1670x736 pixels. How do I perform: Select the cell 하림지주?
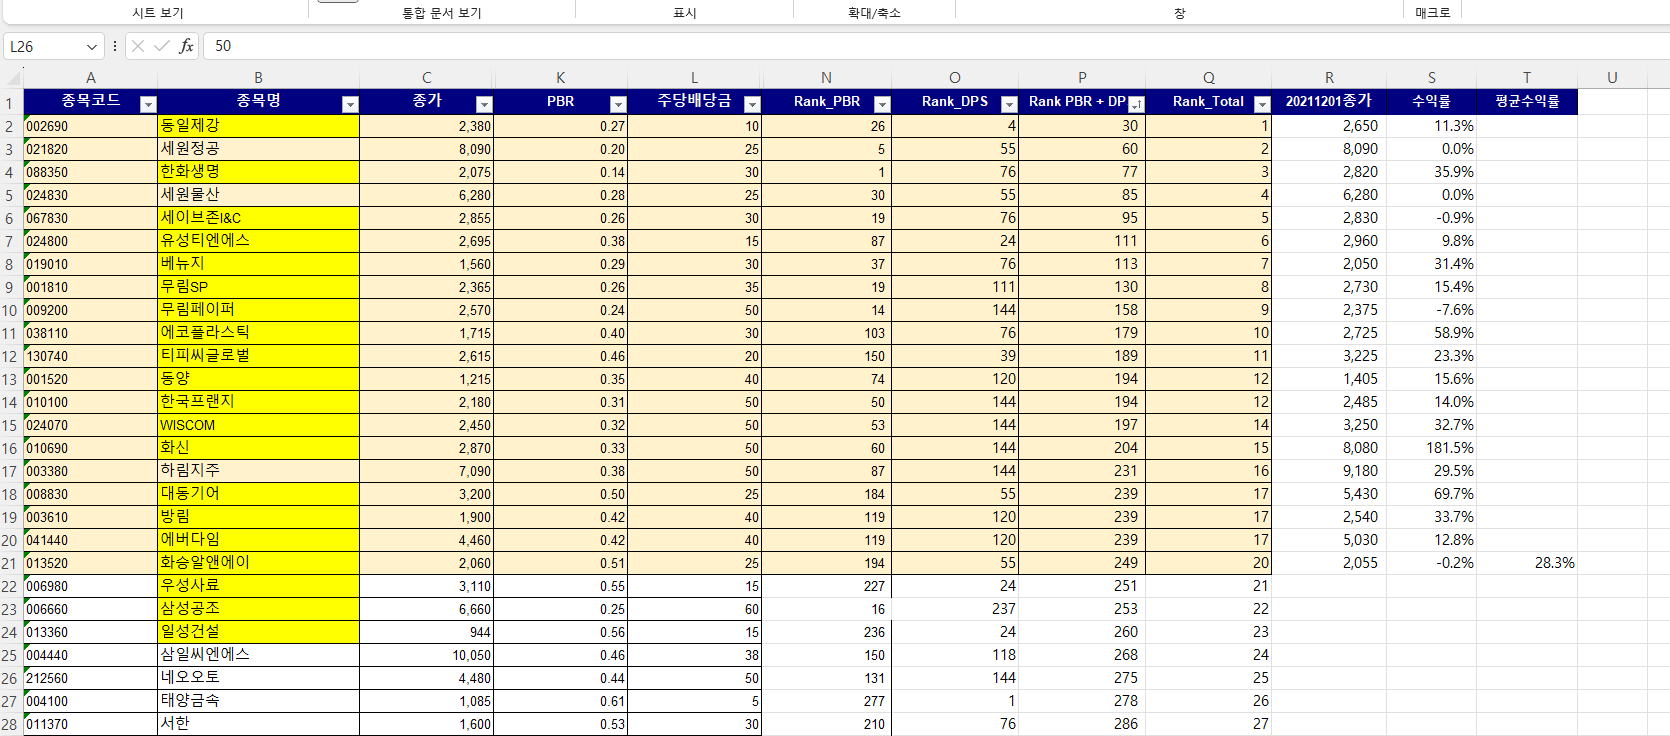pyautogui.click(x=258, y=471)
